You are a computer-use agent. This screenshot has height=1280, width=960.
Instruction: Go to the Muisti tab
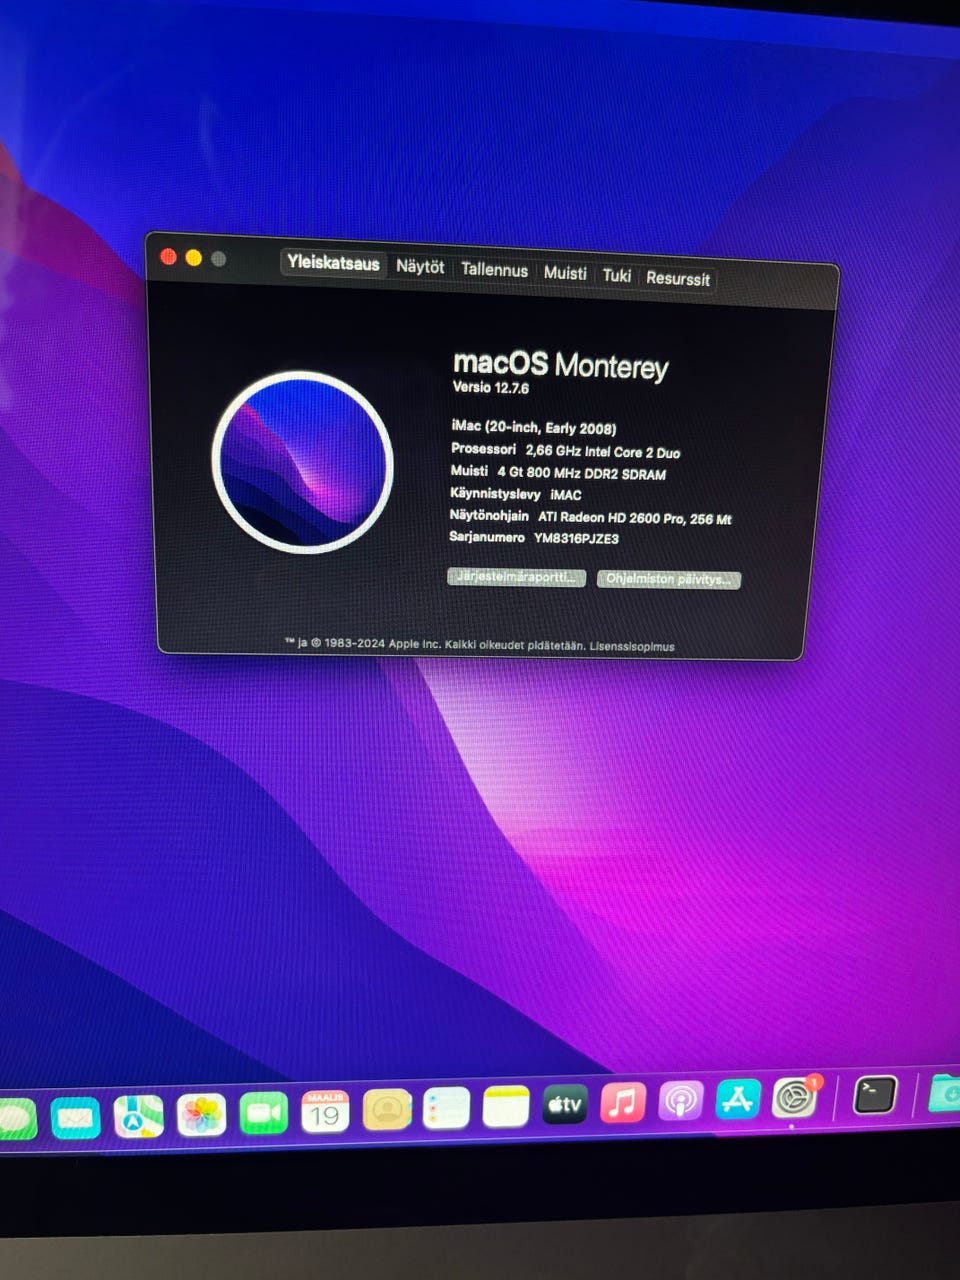coord(565,272)
